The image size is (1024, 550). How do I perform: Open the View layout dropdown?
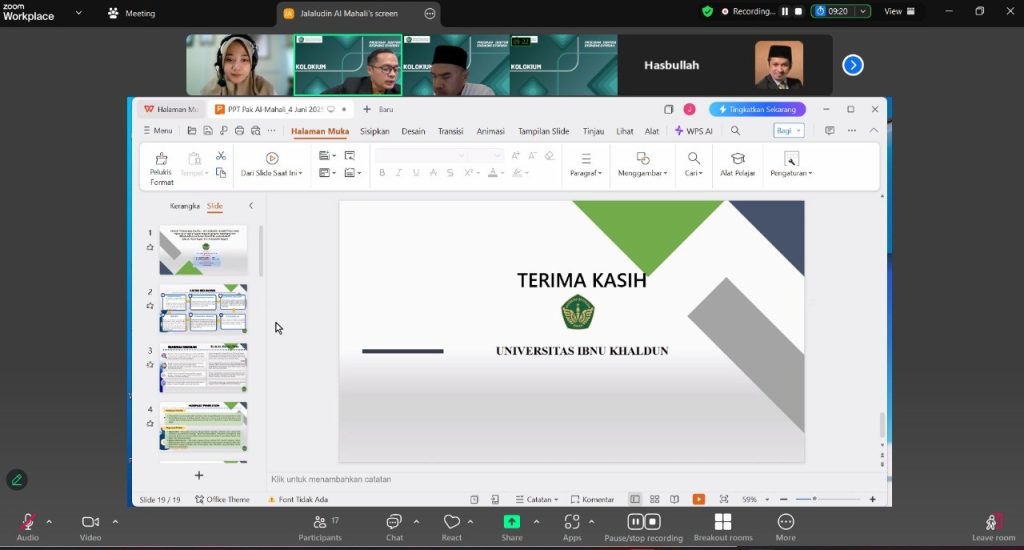click(x=899, y=11)
